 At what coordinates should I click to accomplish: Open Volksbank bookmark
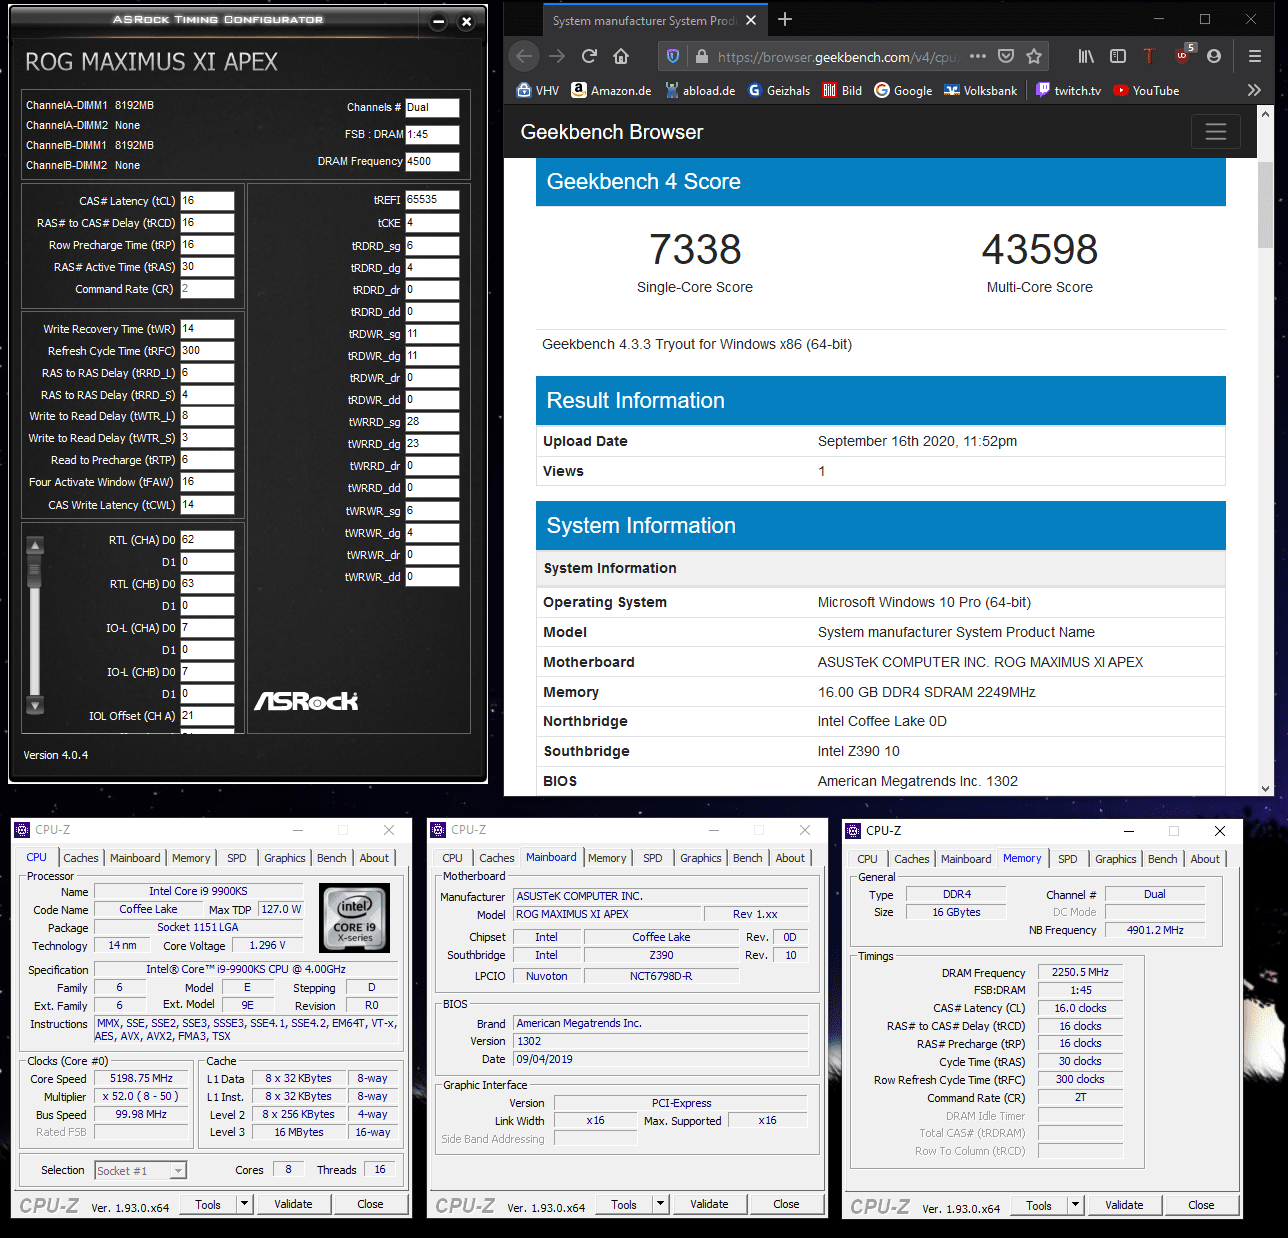pyautogui.click(x=981, y=90)
